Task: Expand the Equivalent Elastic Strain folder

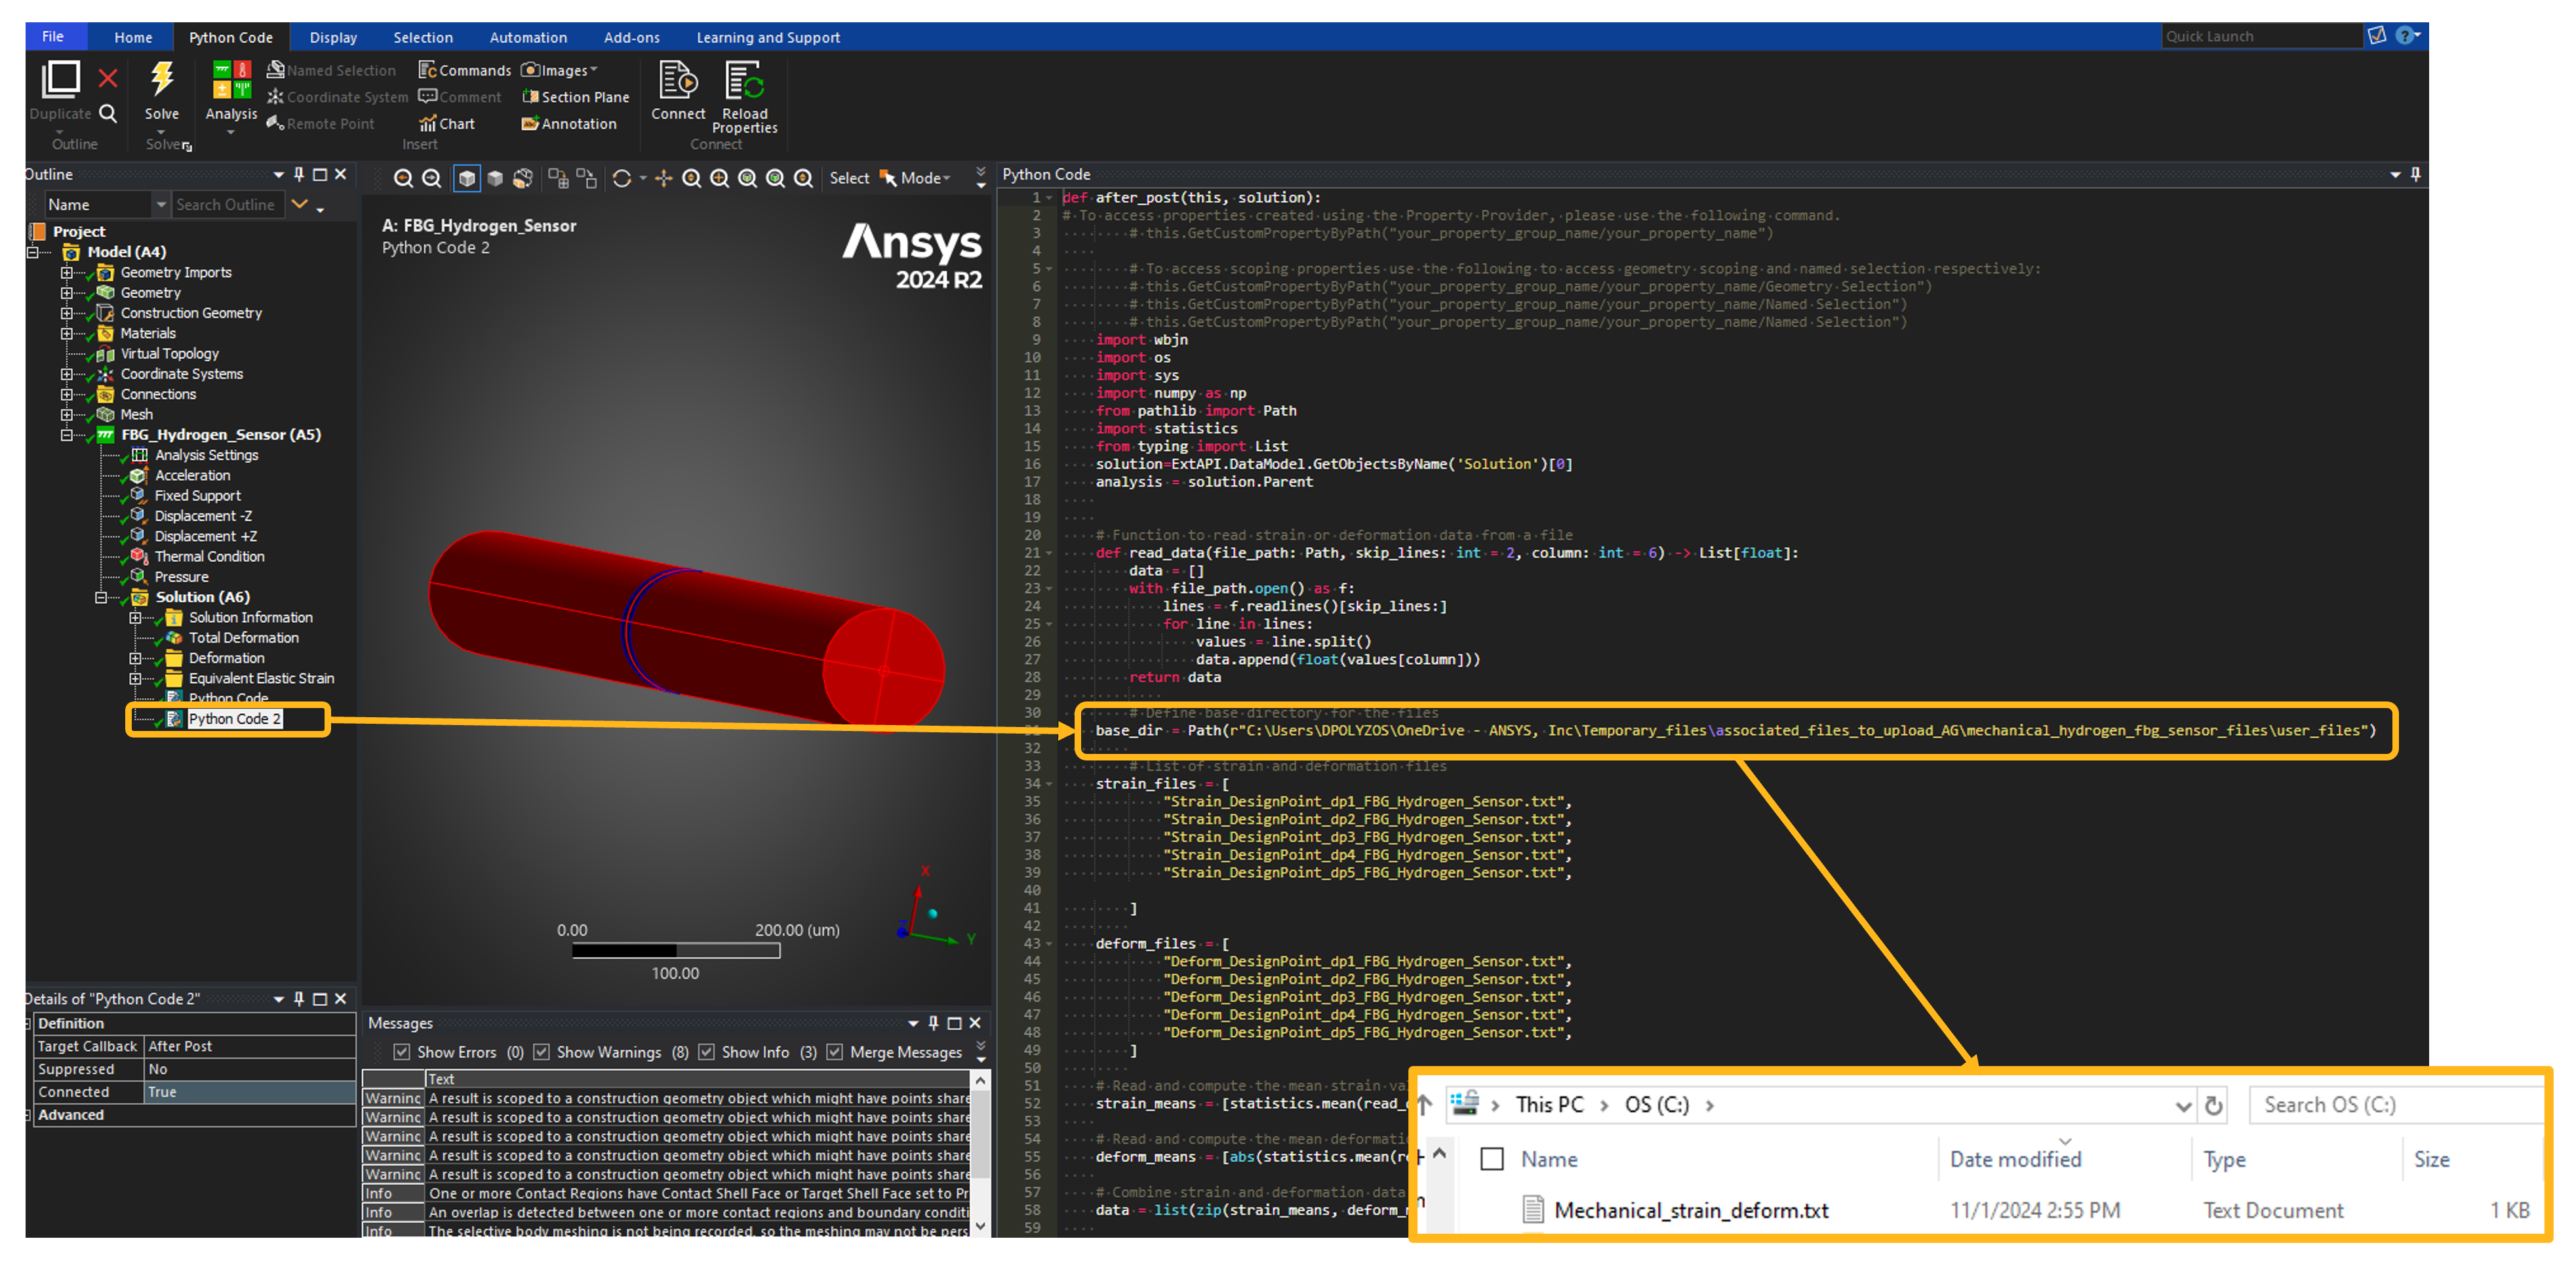Action: pos(134,678)
